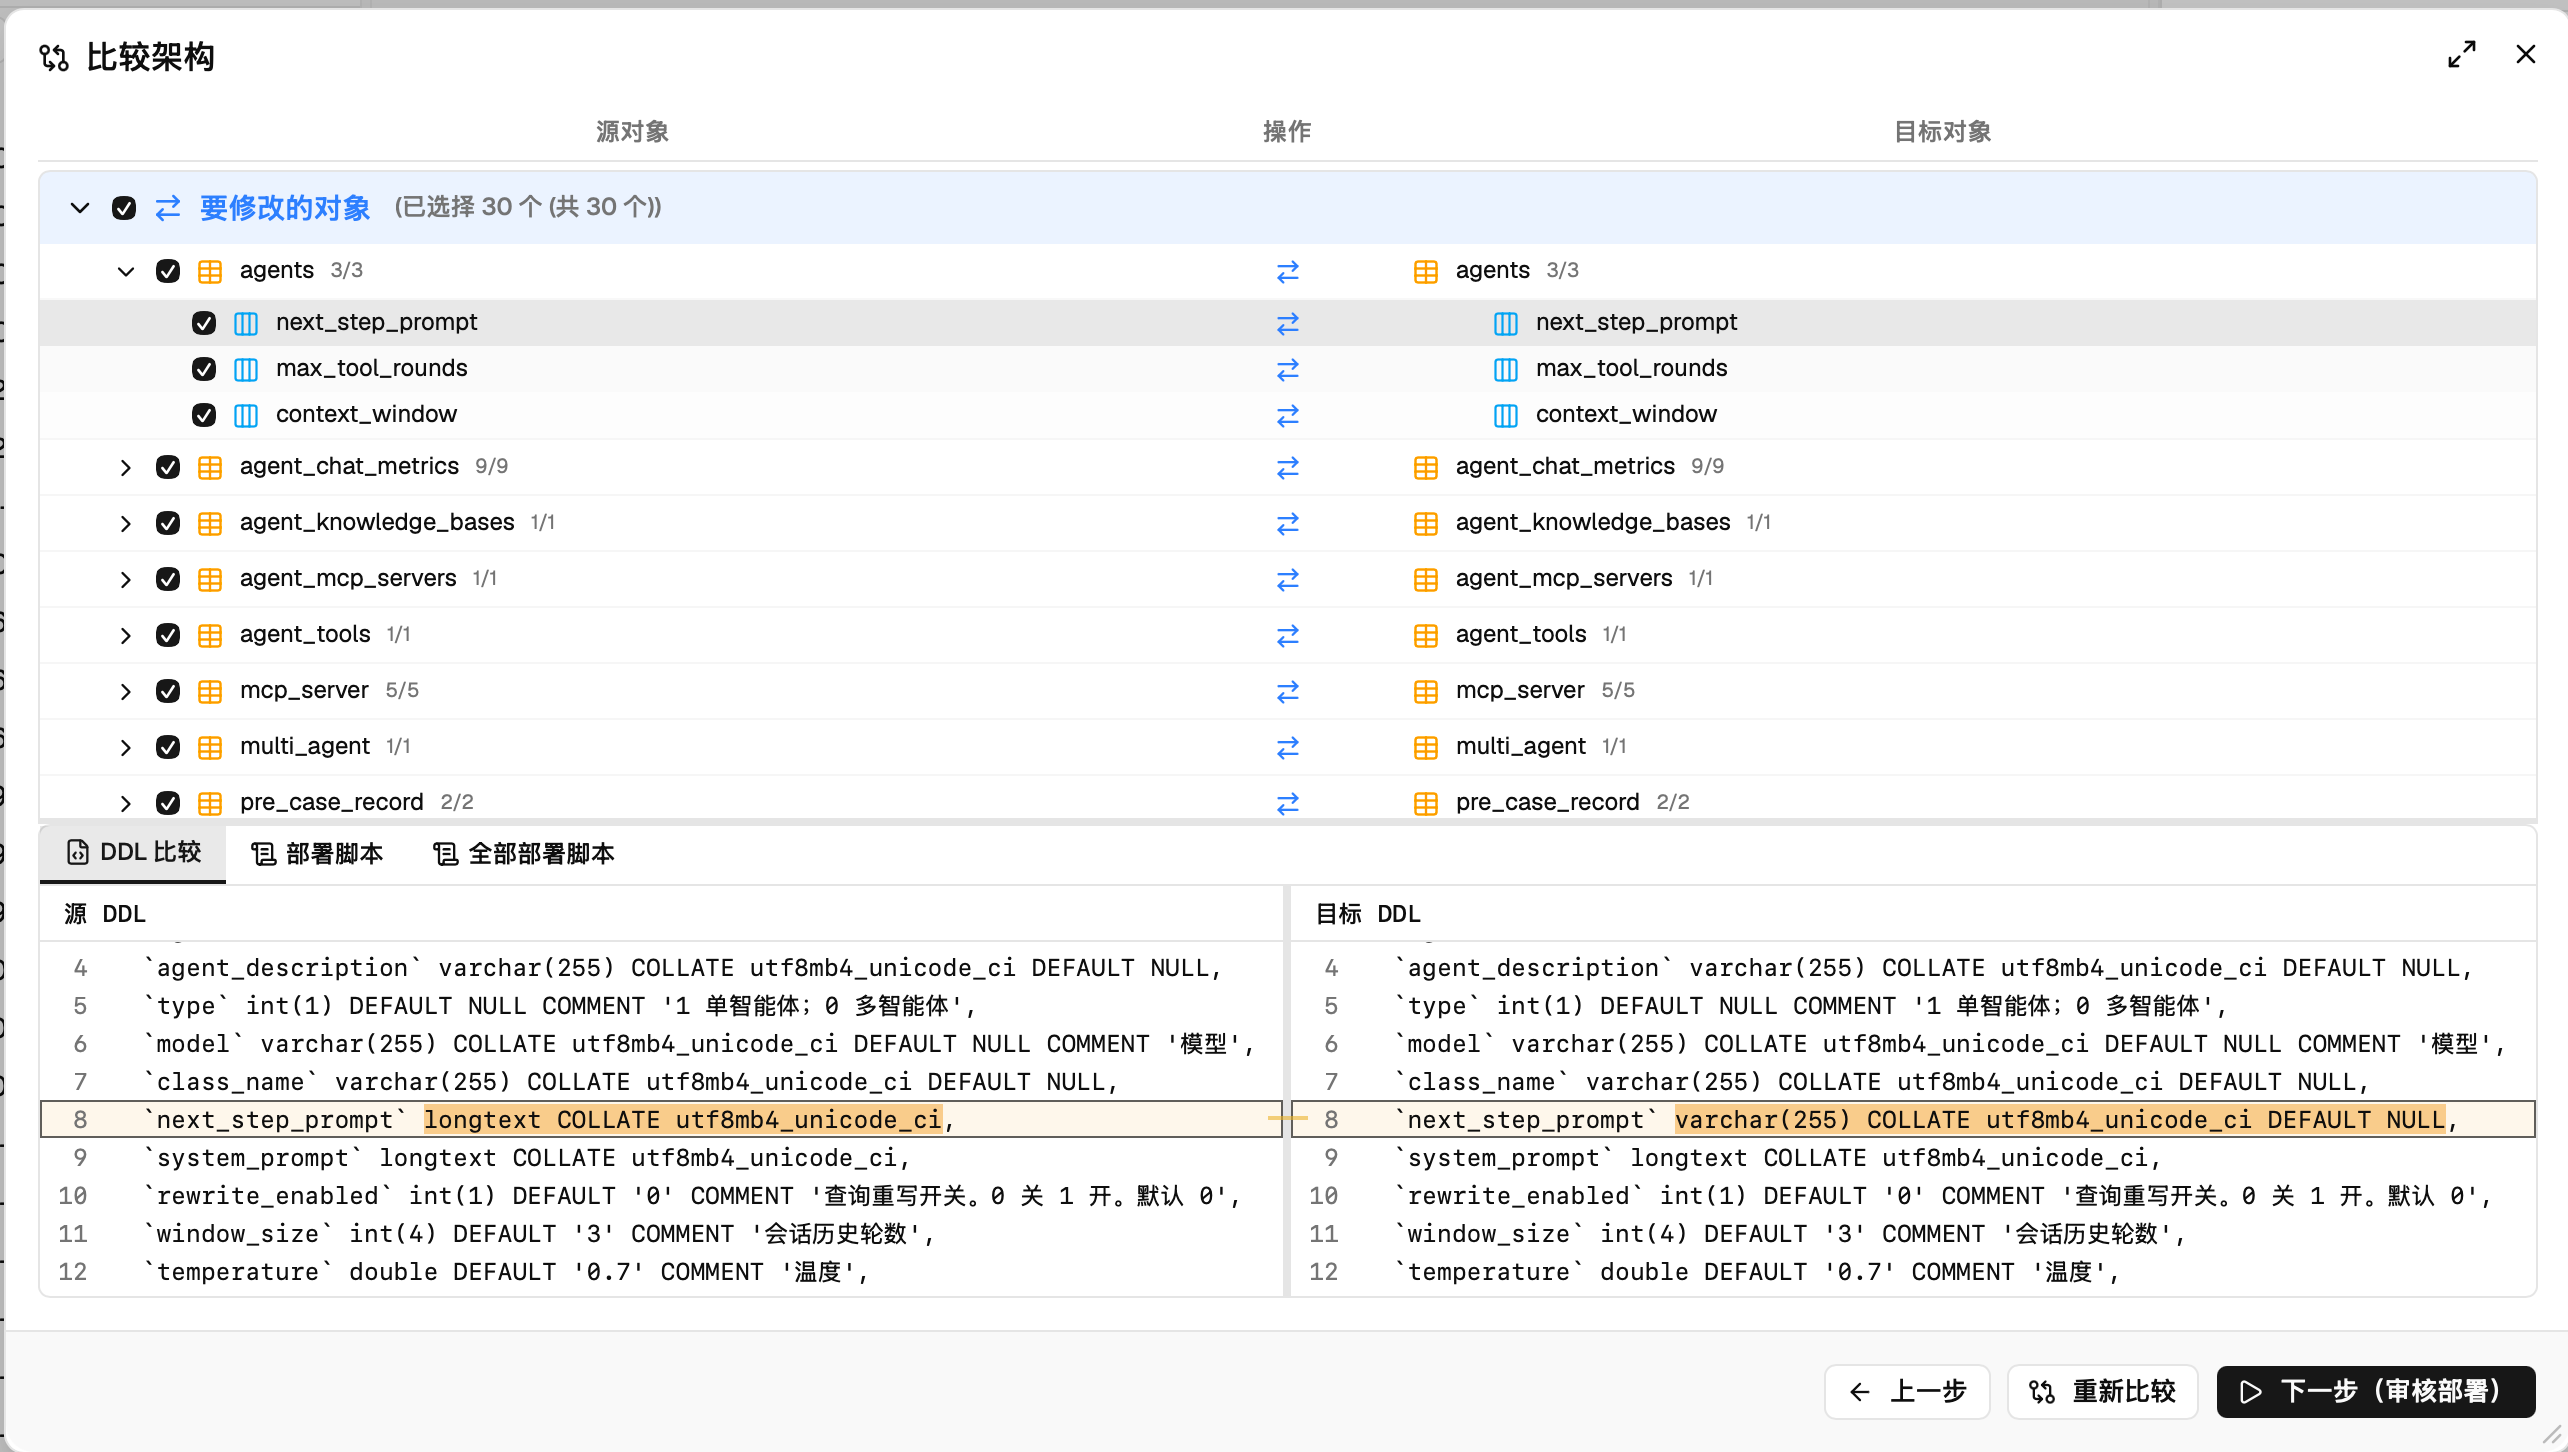This screenshot has width=2568, height=1452.
Task: Click the target next_step_prompt column icon
Action: (x=1506, y=323)
